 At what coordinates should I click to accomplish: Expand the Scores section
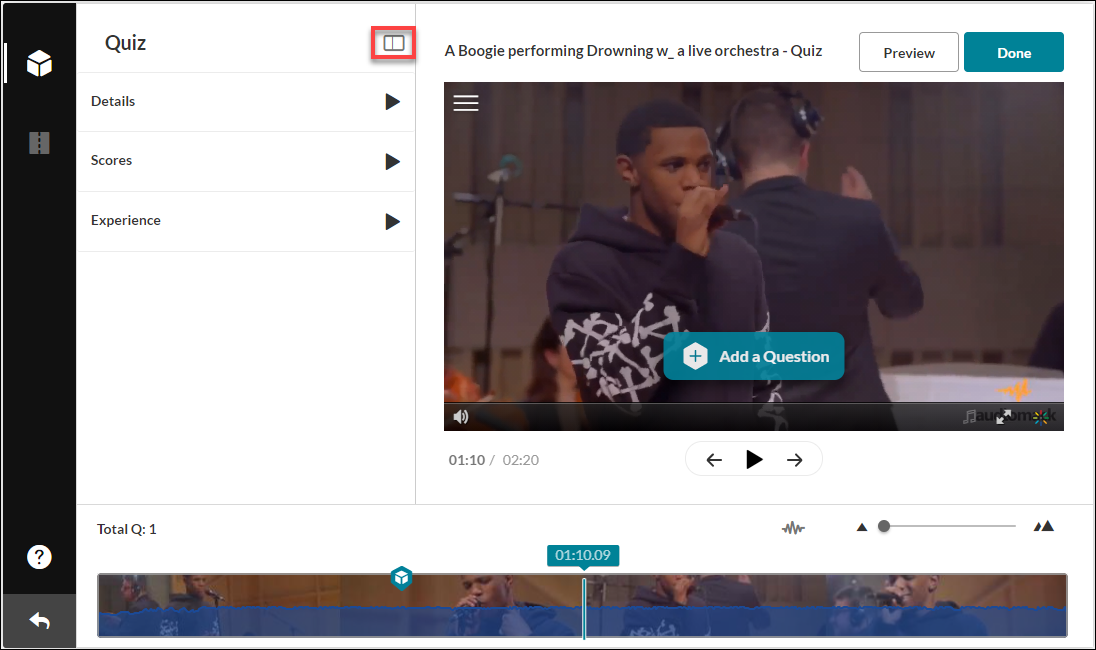click(x=245, y=161)
